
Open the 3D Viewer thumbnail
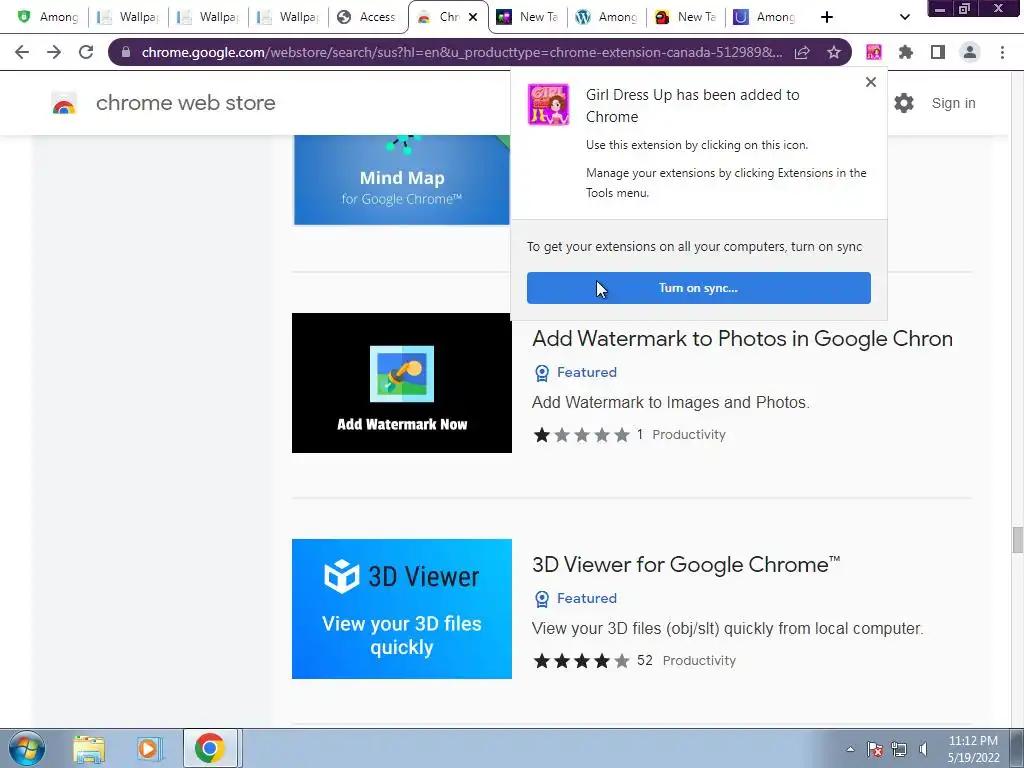tap(402, 609)
